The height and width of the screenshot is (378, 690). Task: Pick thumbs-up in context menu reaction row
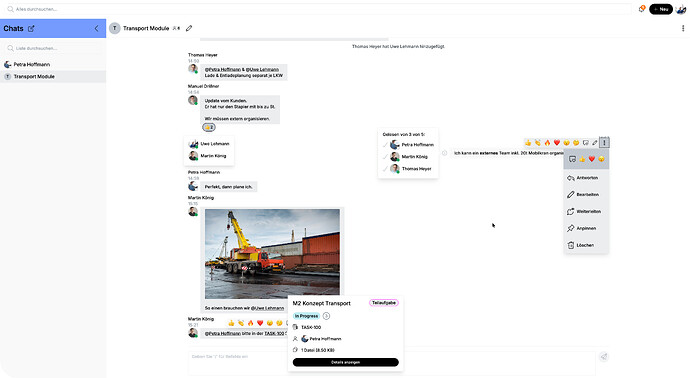tap(582, 159)
